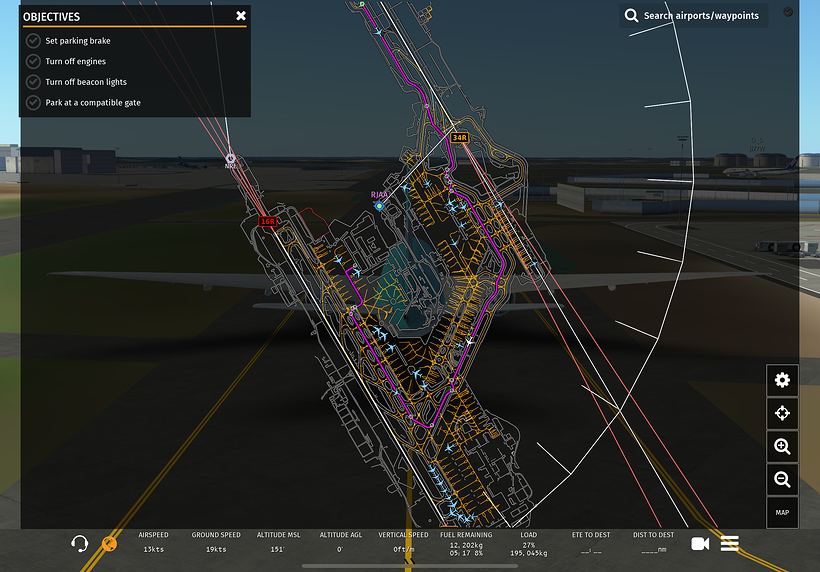Check the Set parking brake objective
The height and width of the screenshot is (572, 820).
tap(33, 41)
